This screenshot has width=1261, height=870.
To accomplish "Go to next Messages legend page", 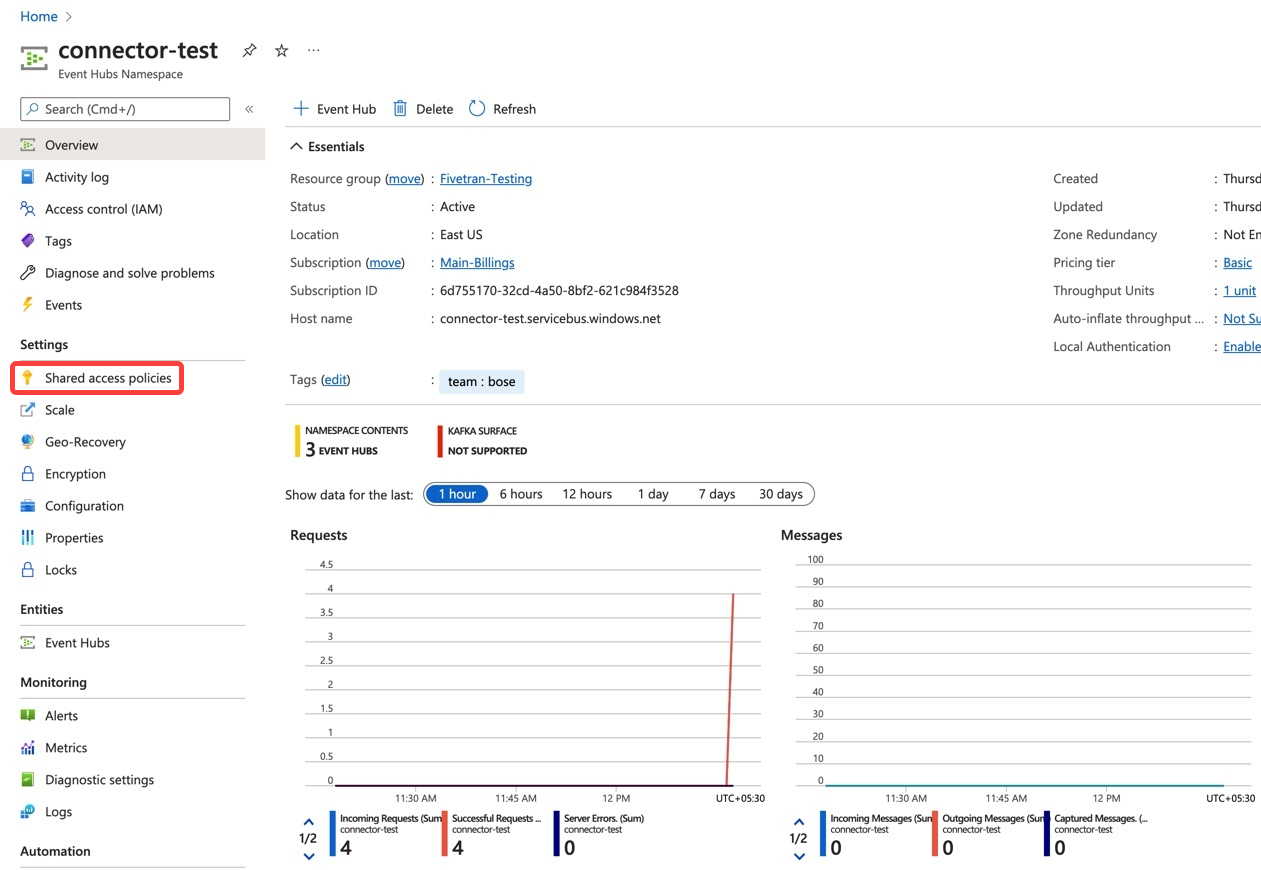I will [798, 855].
